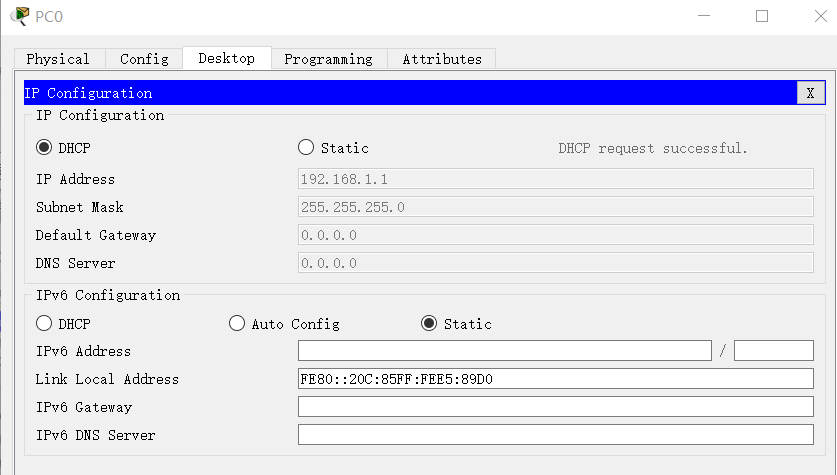
Task: Click the Link Local Address field
Action: 555,379
